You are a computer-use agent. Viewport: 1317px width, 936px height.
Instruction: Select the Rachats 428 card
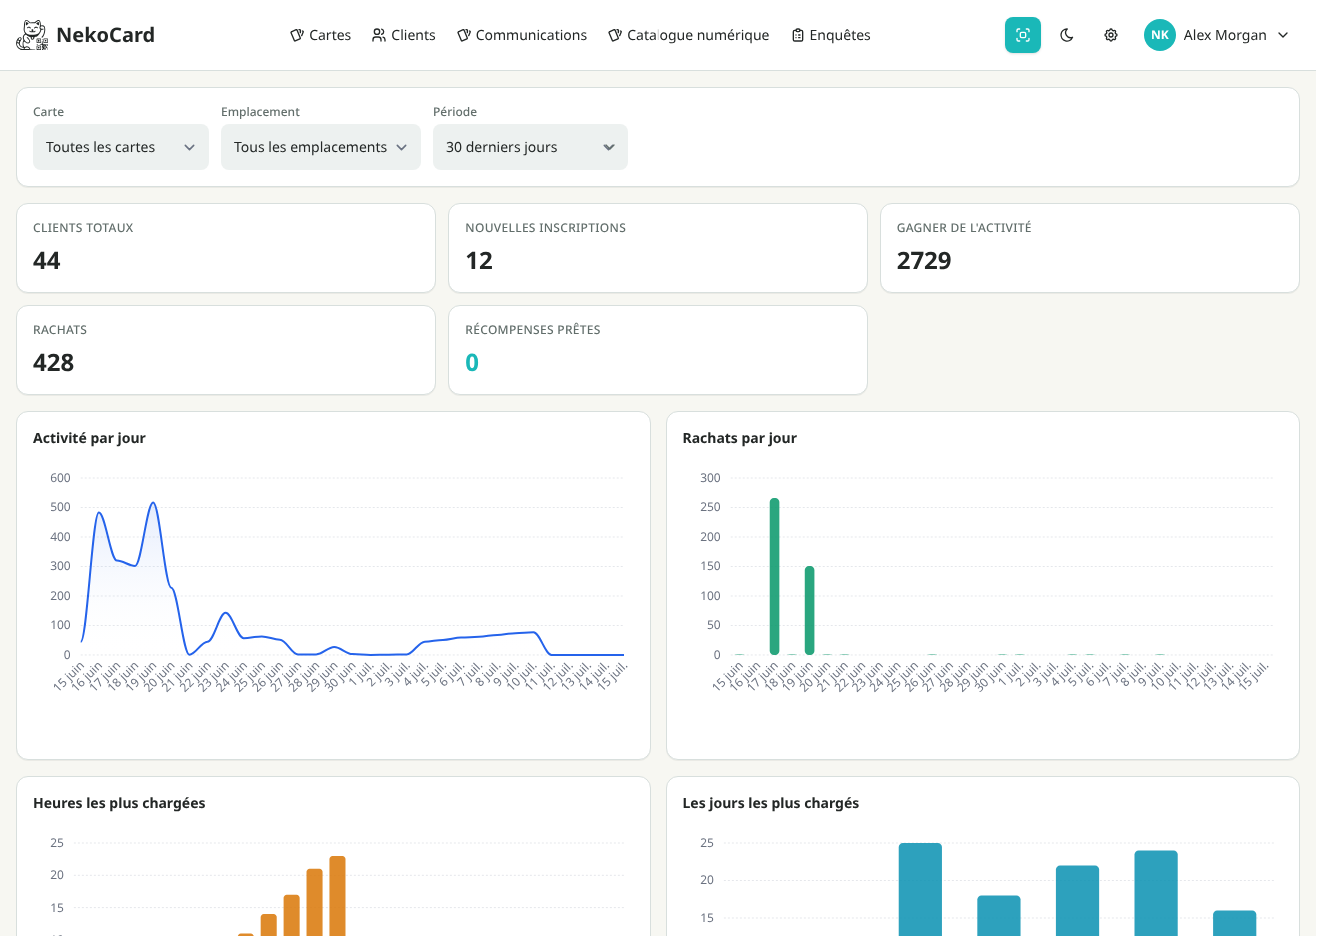pos(226,350)
